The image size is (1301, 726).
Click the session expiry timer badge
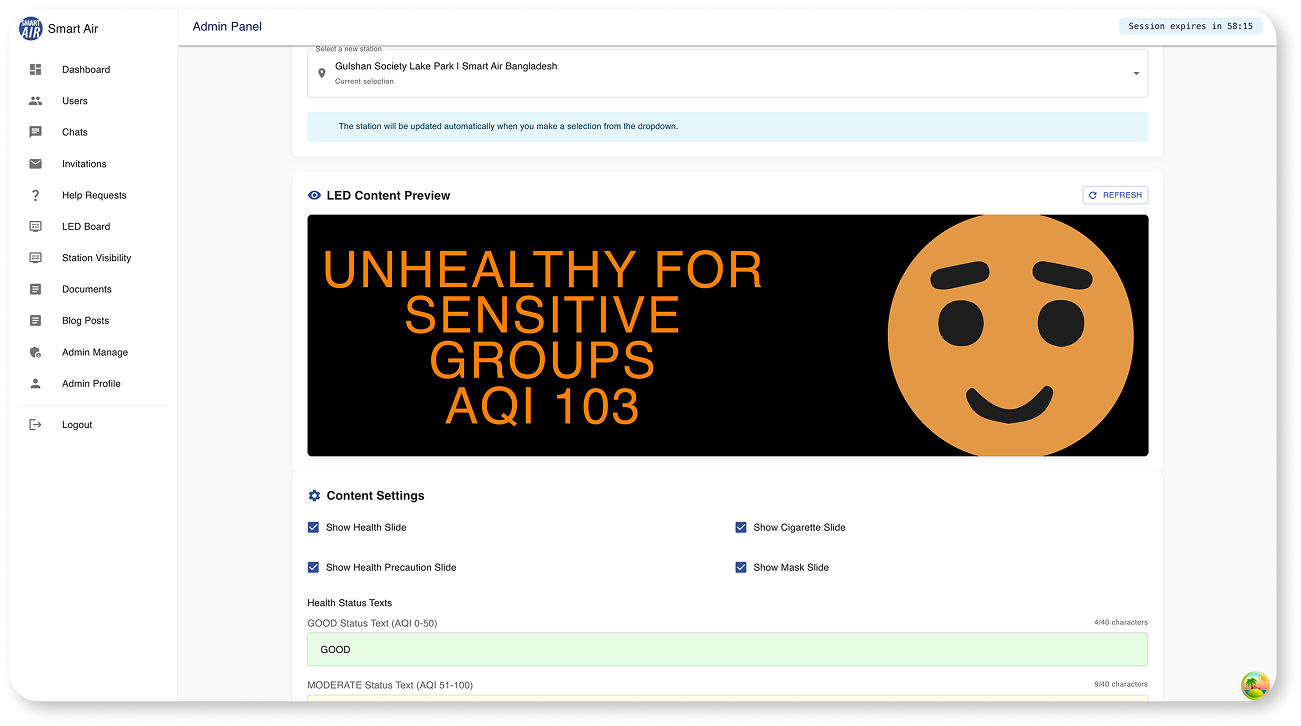click(1190, 27)
